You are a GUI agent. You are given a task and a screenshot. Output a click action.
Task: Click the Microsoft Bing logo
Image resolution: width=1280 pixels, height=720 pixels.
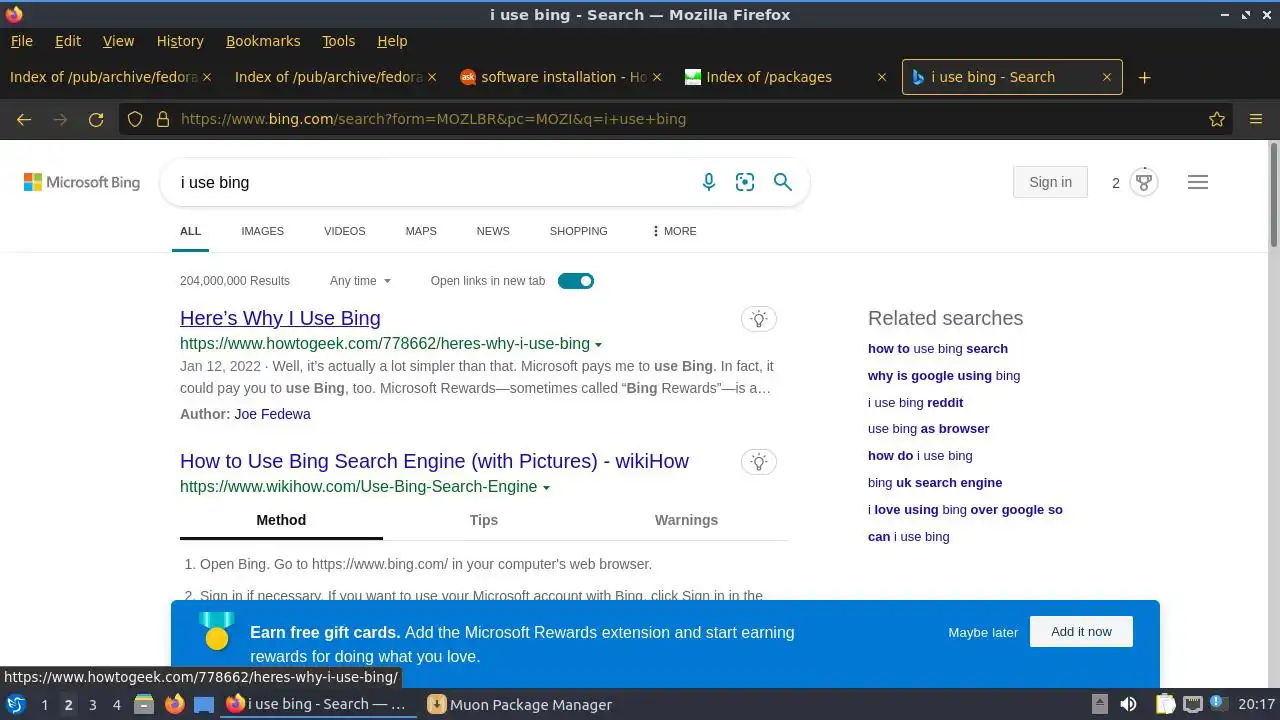click(x=82, y=182)
